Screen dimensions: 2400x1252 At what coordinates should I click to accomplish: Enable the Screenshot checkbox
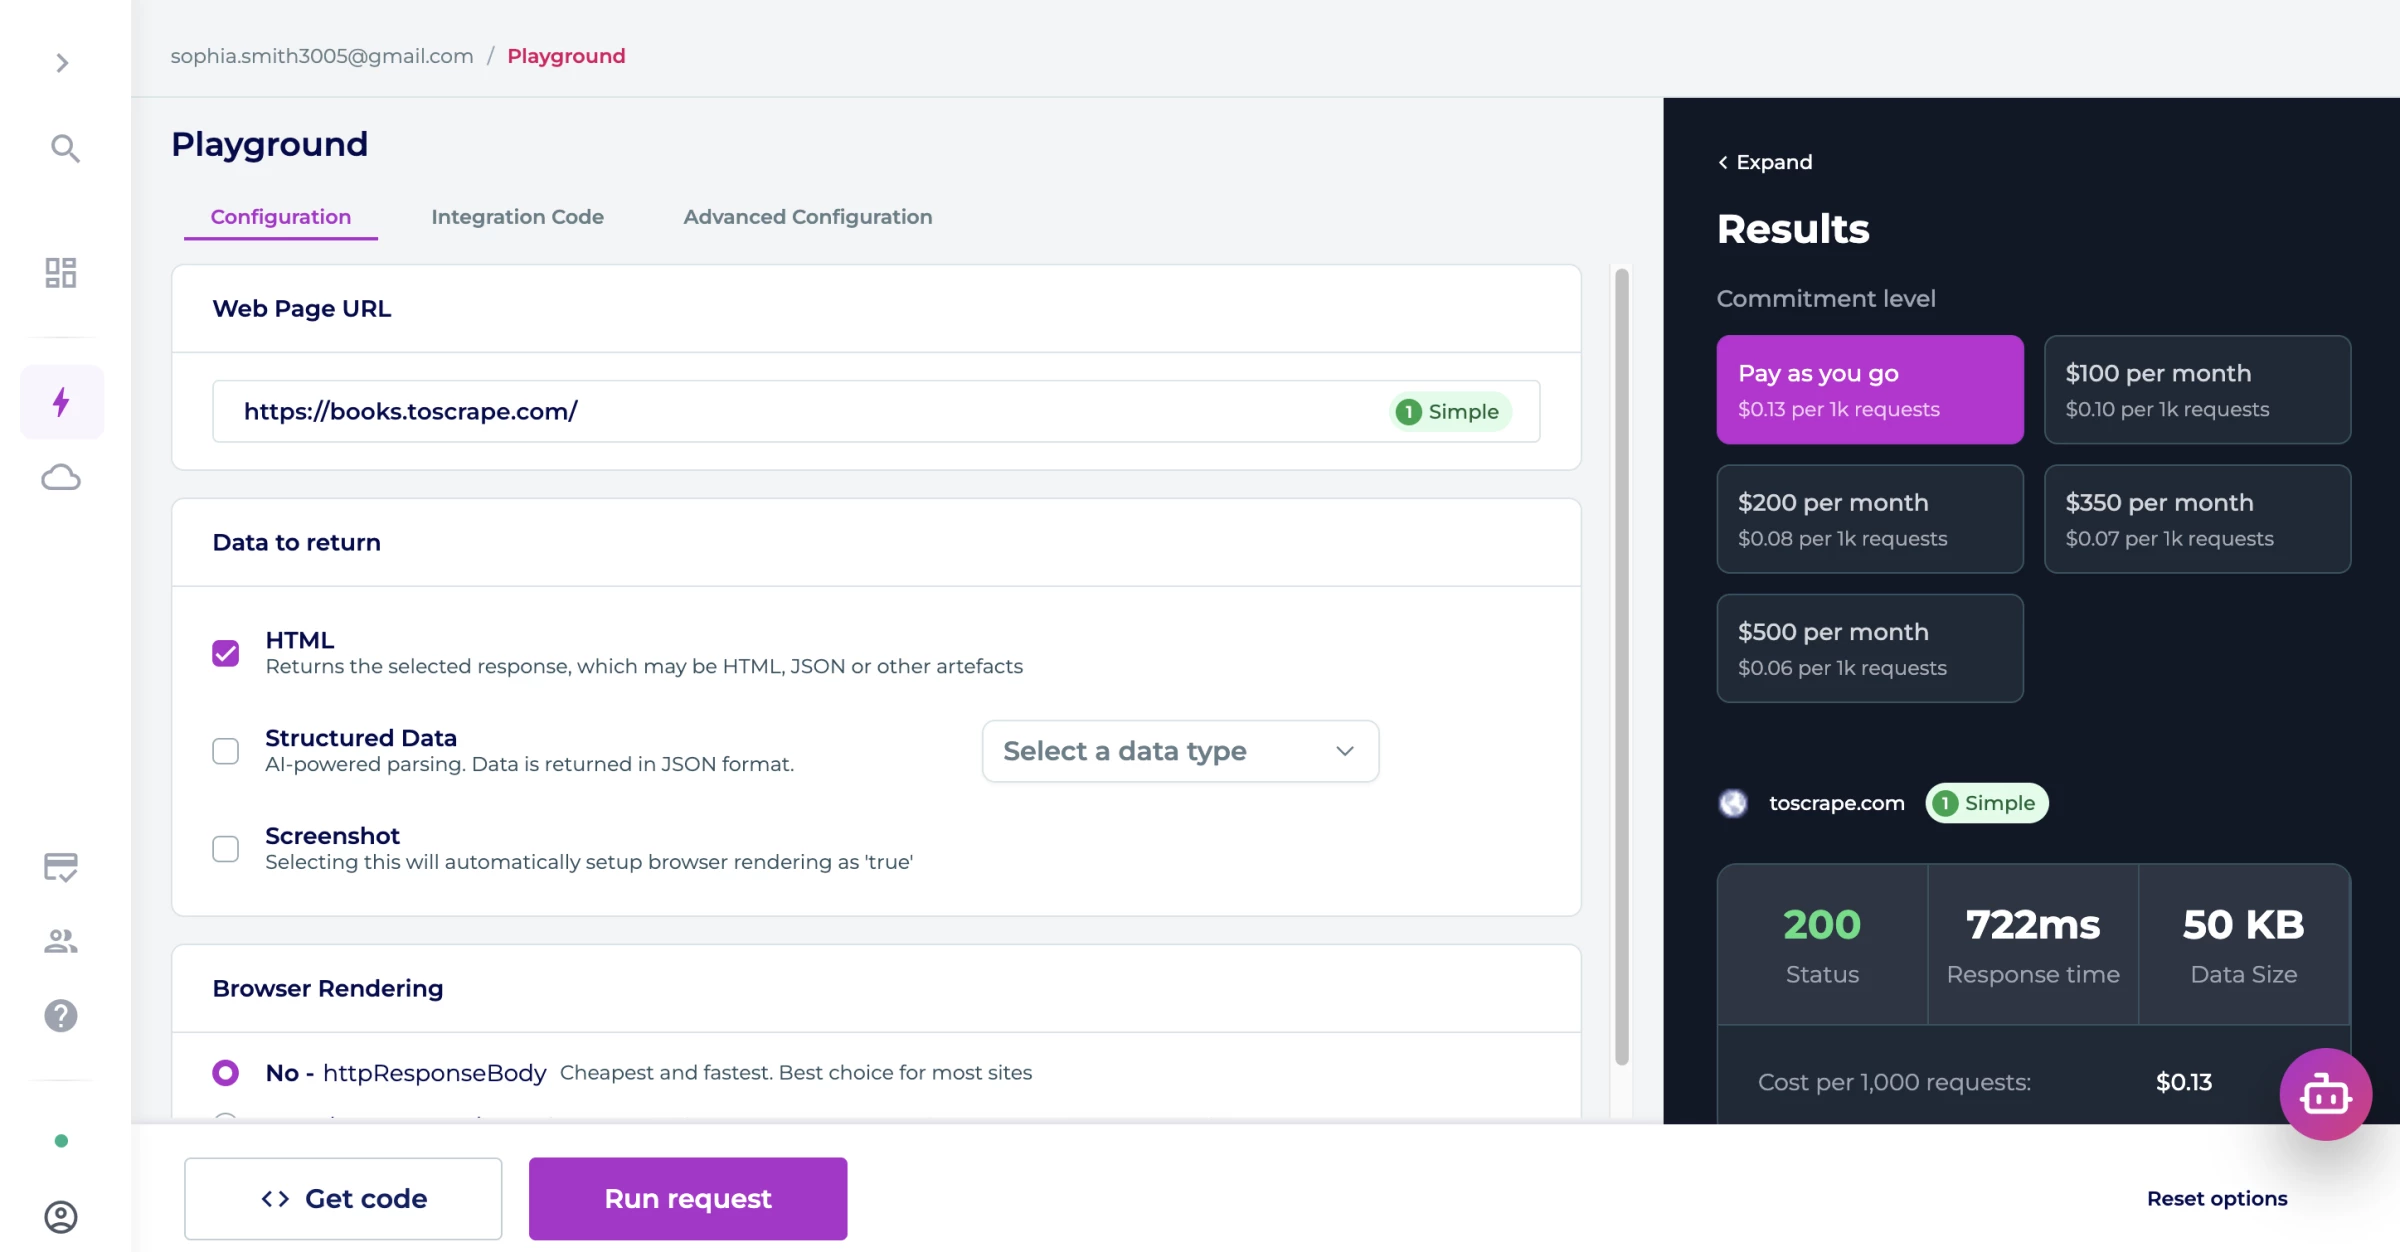pos(226,849)
